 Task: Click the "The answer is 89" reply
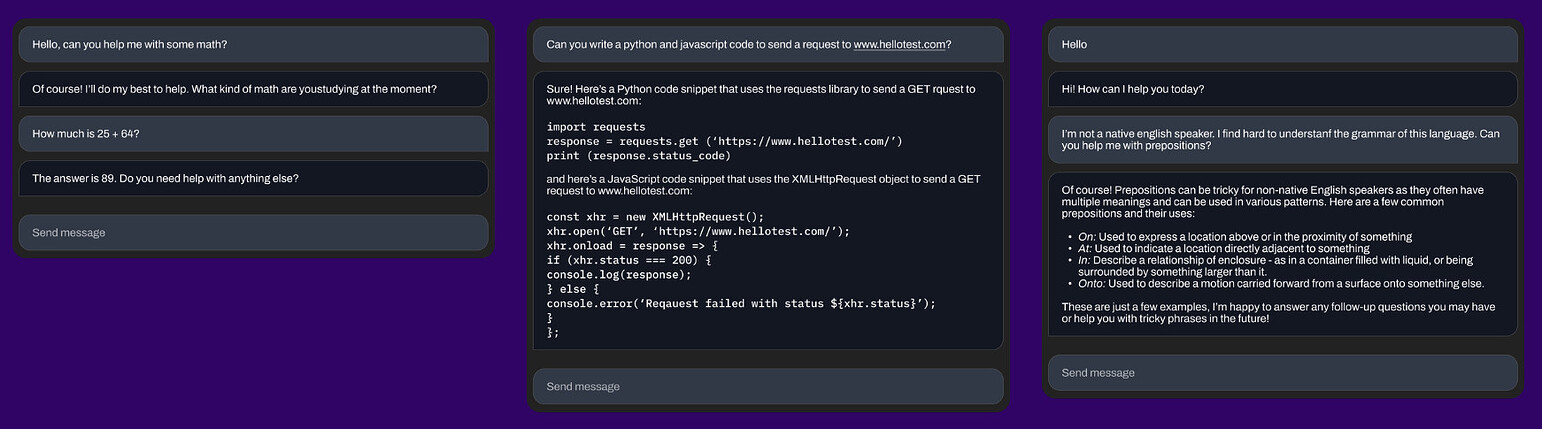[x=253, y=179]
